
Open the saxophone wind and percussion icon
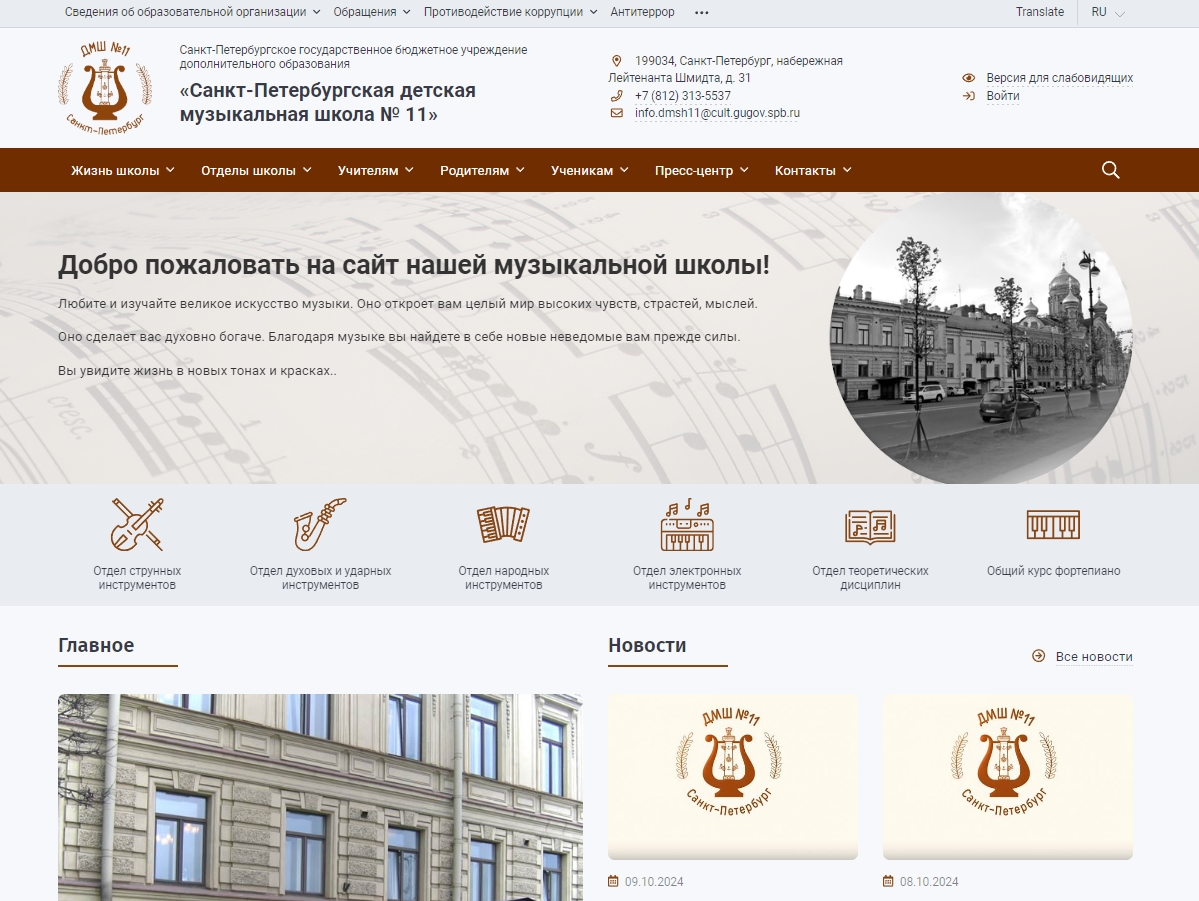(320, 525)
